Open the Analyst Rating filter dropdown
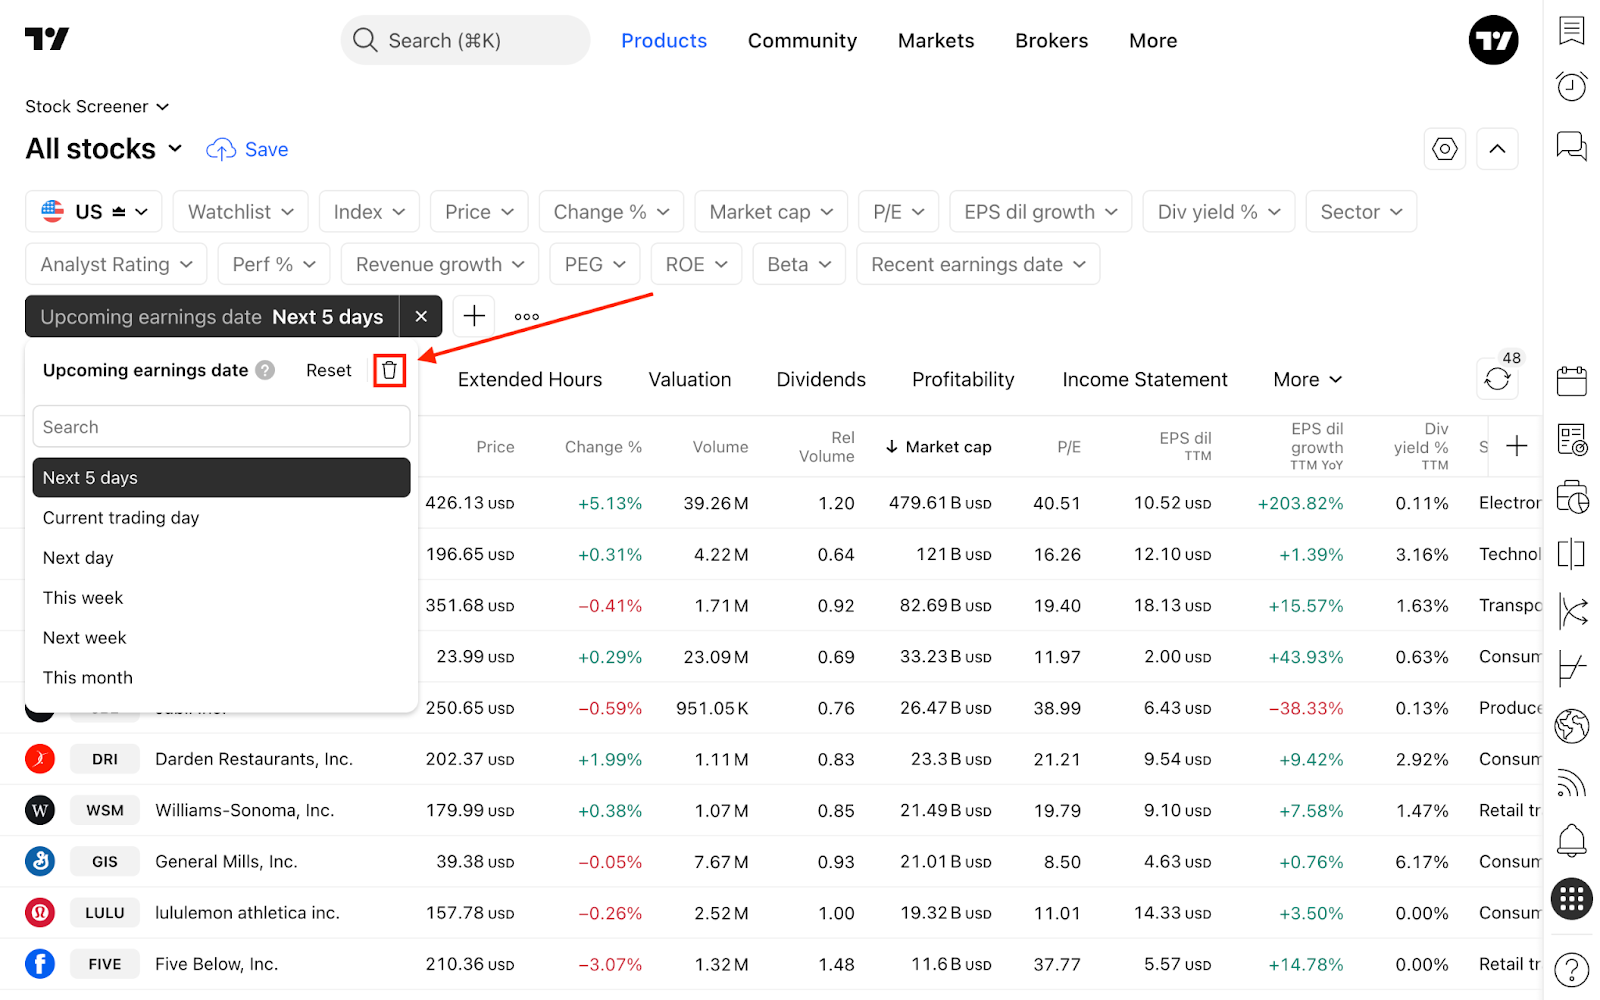 tap(116, 264)
